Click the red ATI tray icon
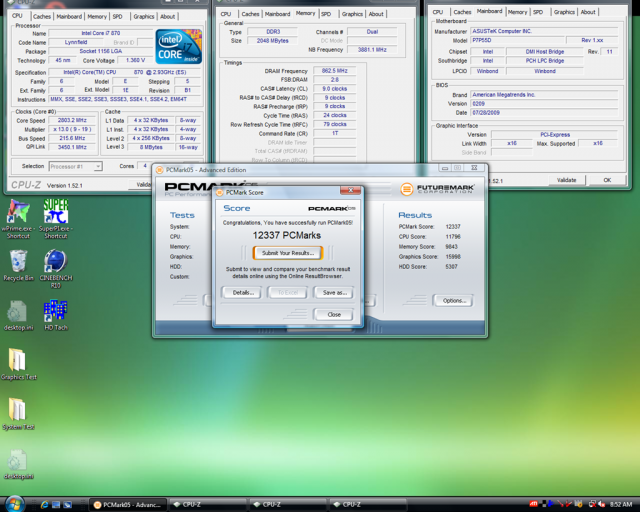640x512 pixels. [x=533, y=505]
